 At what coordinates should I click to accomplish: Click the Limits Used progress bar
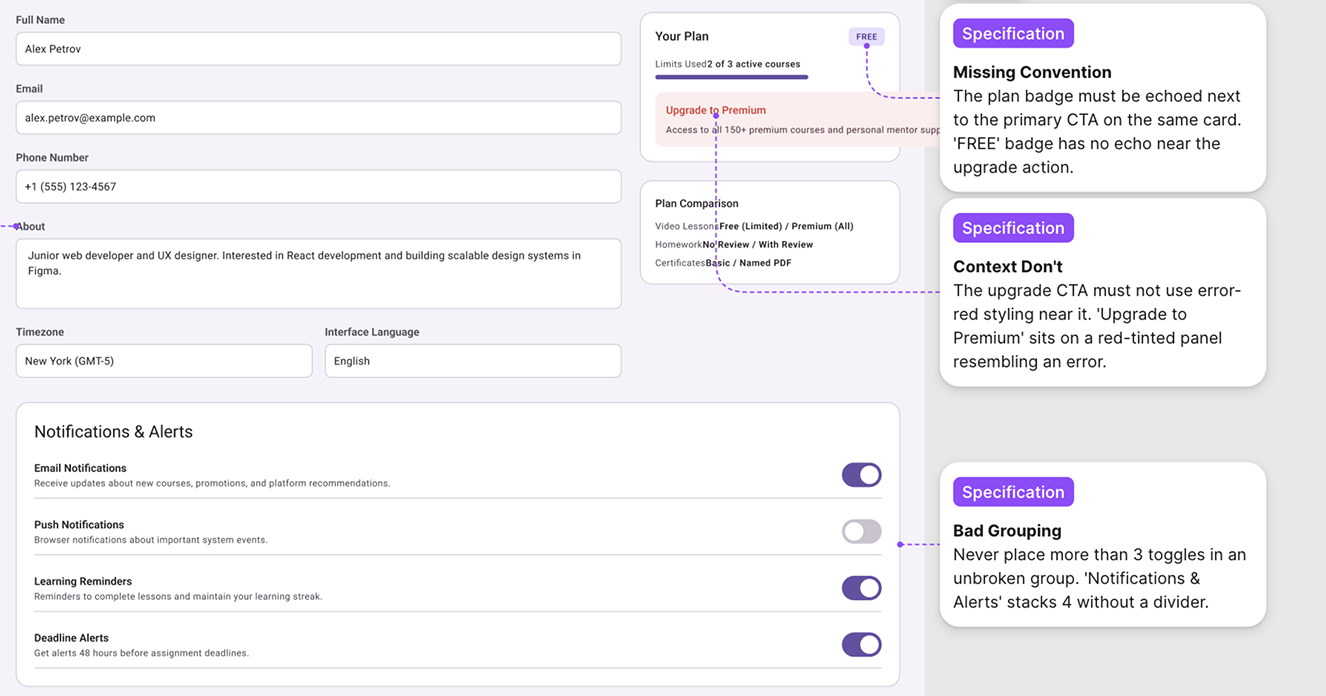[x=732, y=77]
